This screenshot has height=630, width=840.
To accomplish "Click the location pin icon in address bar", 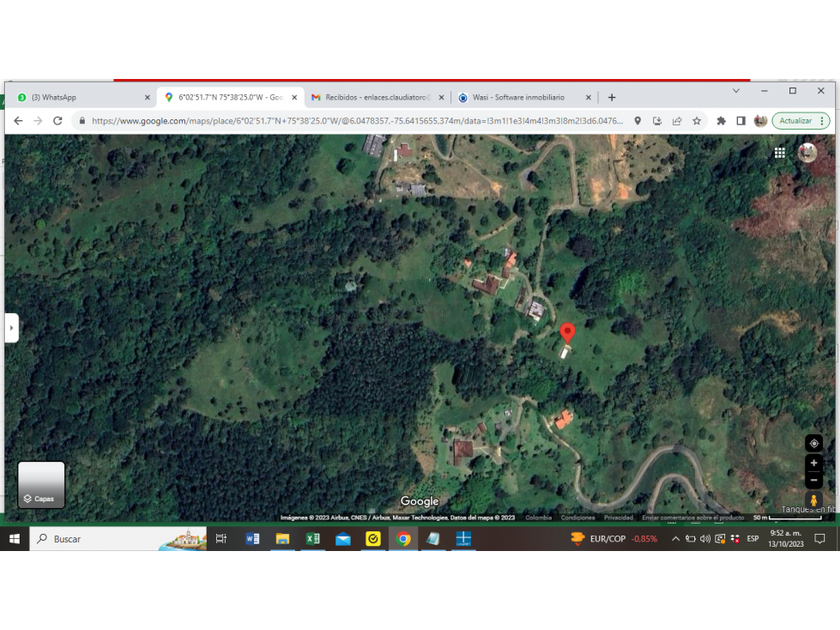I will [x=638, y=121].
